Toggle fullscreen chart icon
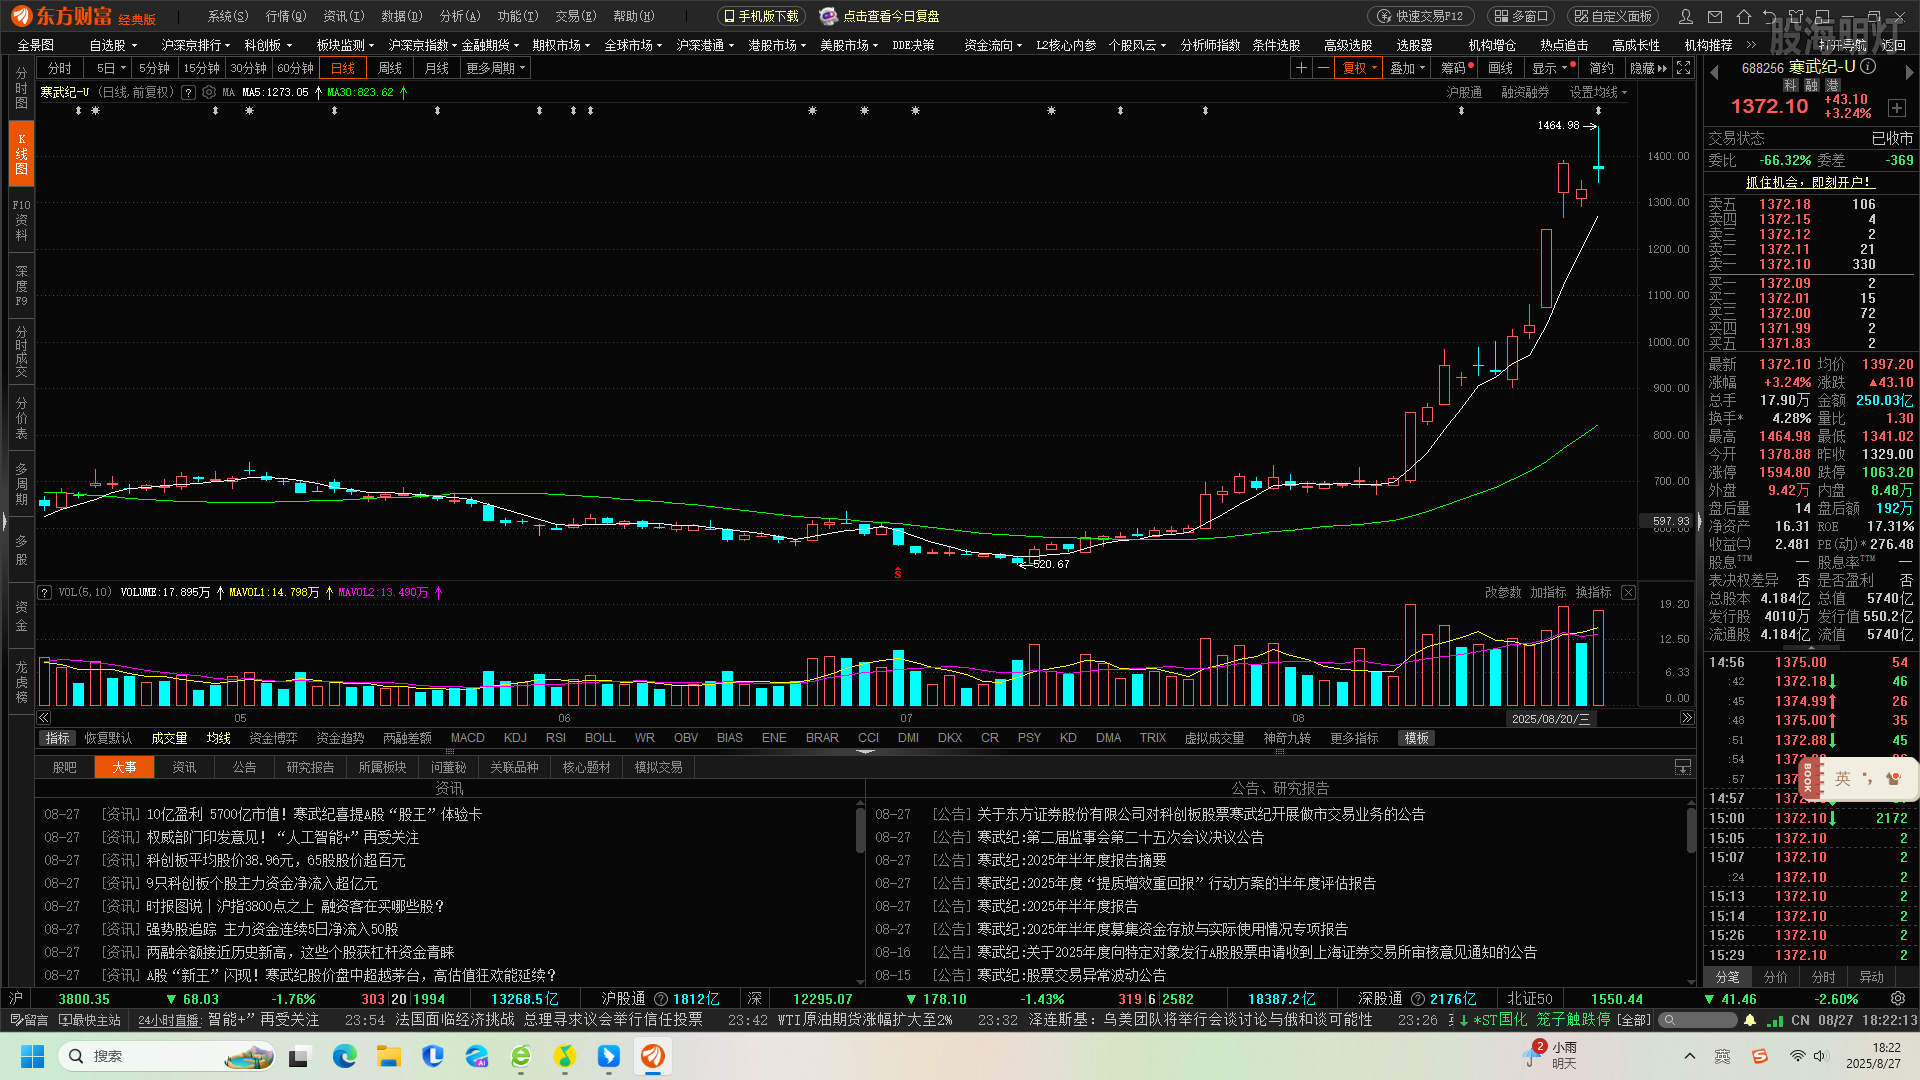 tap(1684, 68)
